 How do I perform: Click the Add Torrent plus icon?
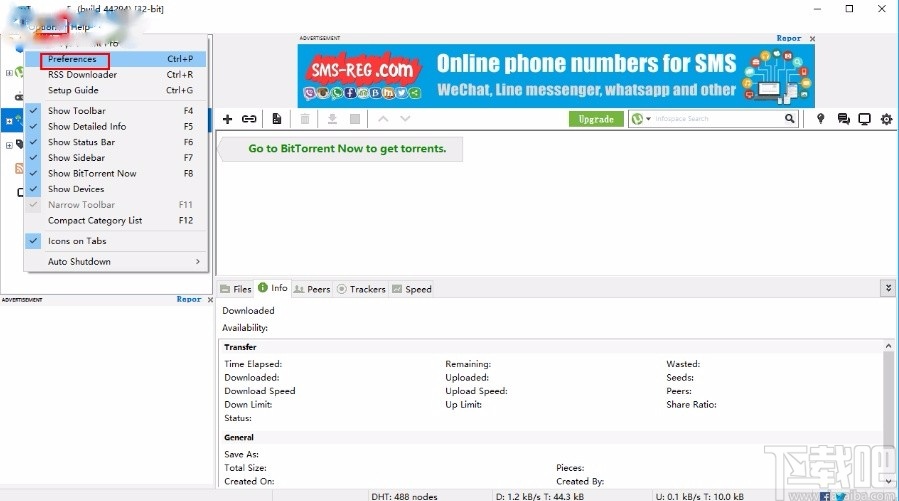(x=227, y=119)
